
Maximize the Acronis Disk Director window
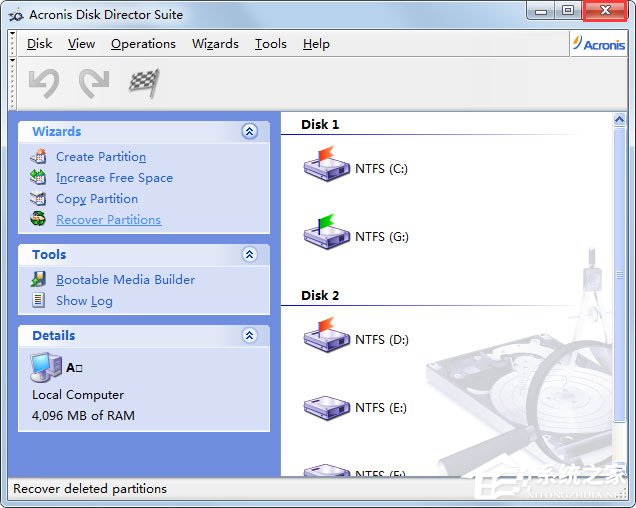(x=568, y=11)
